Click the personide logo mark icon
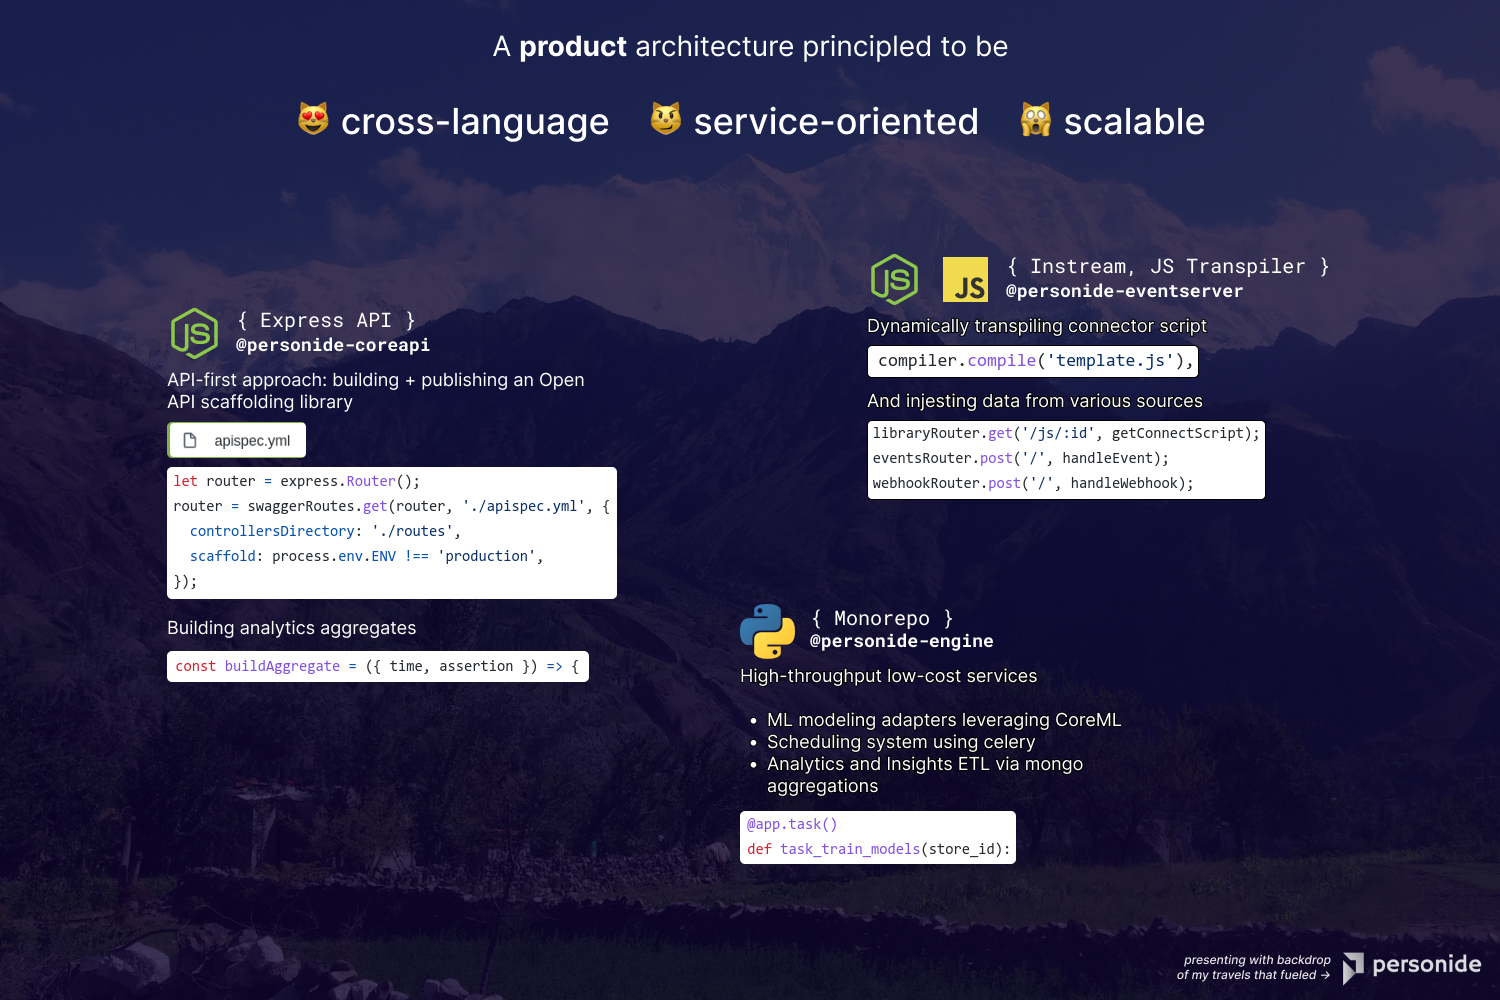The image size is (1500, 1000). (x=1353, y=967)
